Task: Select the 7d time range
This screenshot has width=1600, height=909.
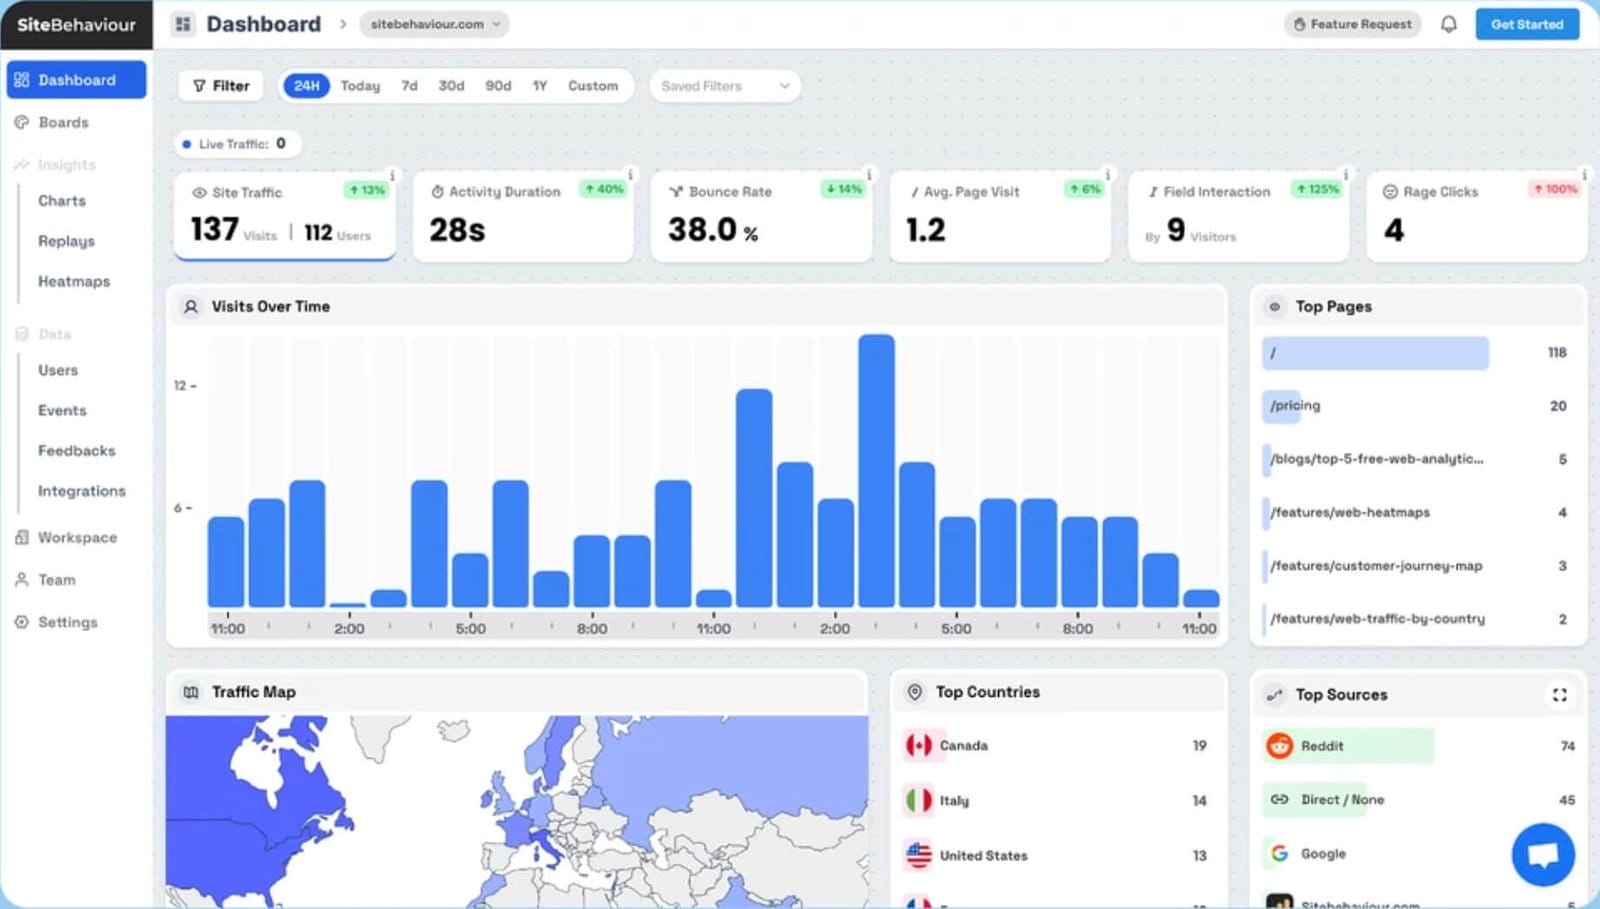Action: click(409, 86)
